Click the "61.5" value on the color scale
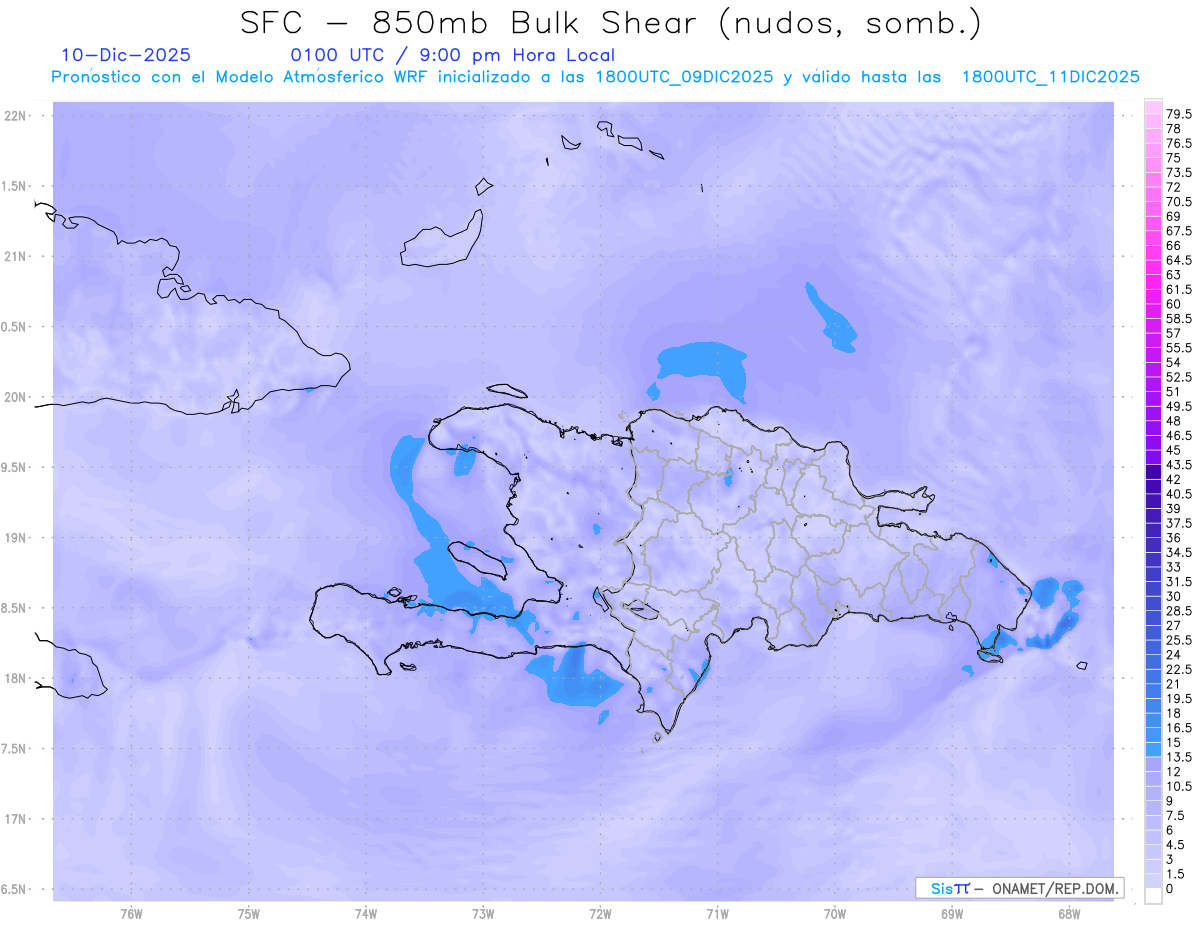This screenshot has height=927, width=1200. [1178, 288]
